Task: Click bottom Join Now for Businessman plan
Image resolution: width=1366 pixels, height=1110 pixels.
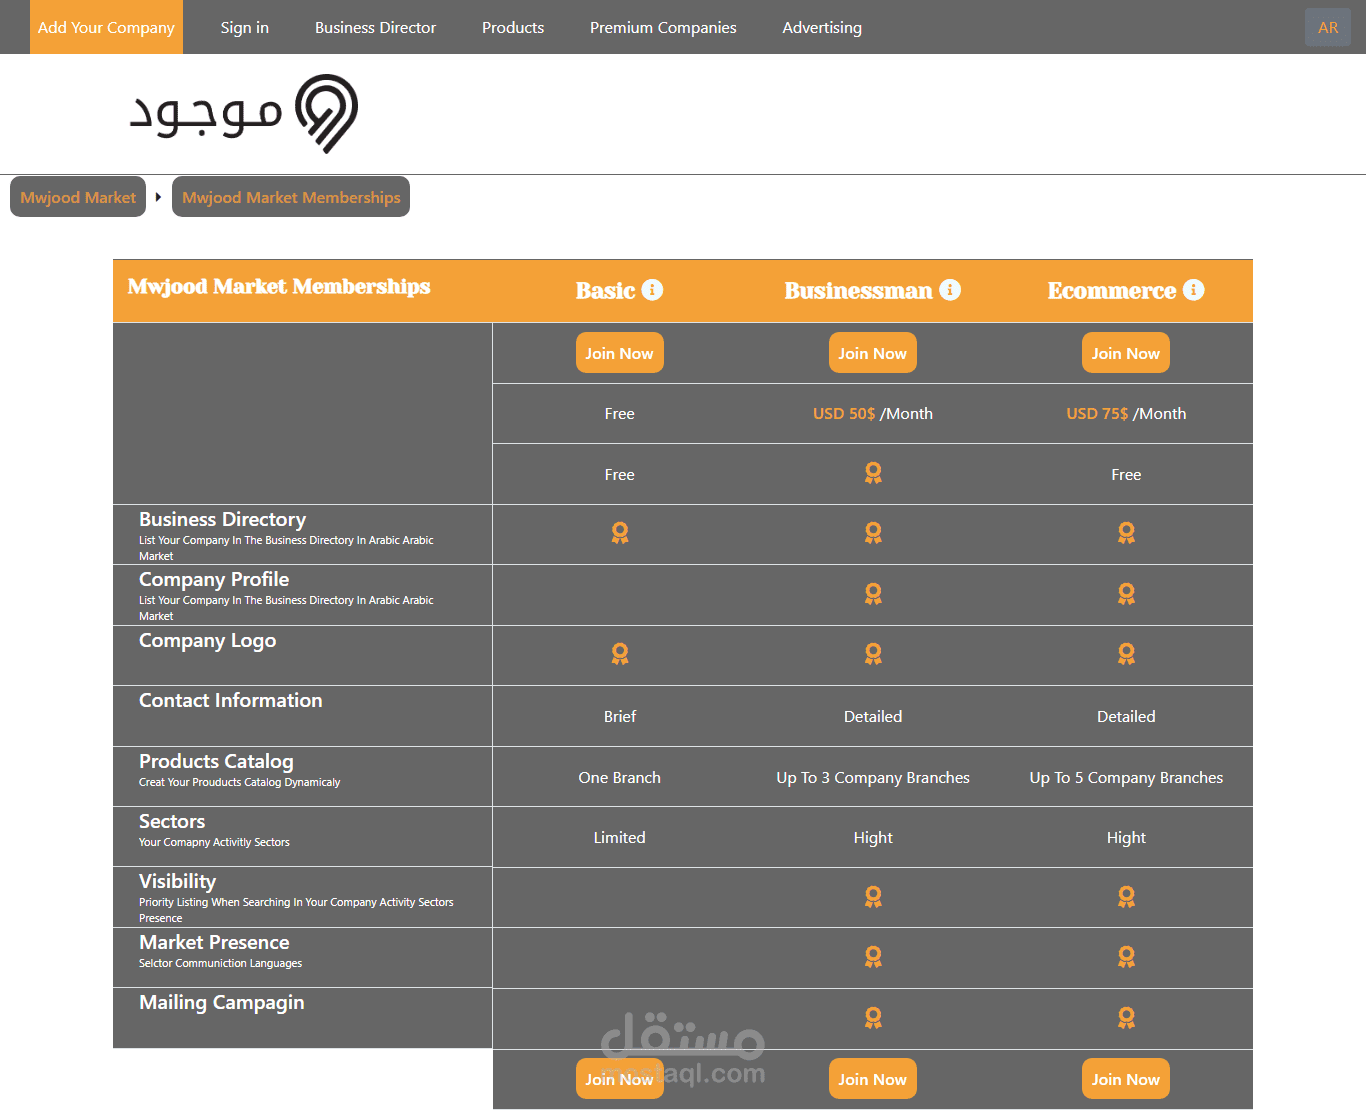Action: 873,1079
